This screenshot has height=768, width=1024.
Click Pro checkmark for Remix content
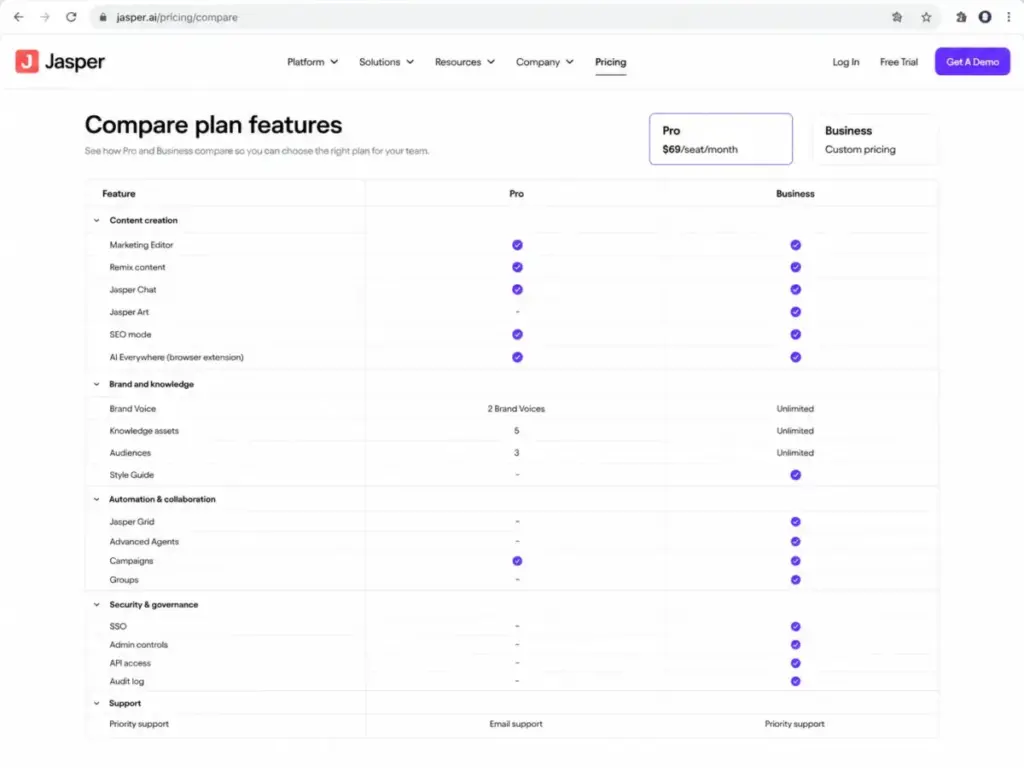517,267
